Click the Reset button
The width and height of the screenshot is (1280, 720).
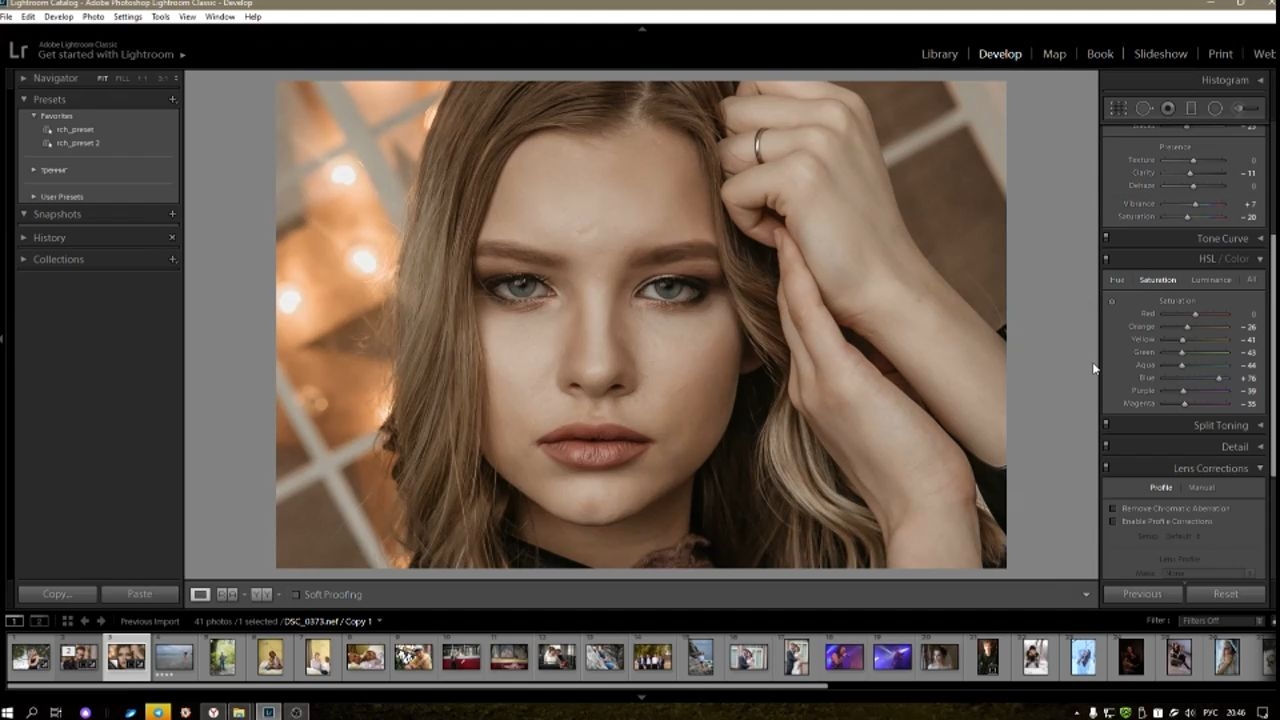pos(1225,594)
